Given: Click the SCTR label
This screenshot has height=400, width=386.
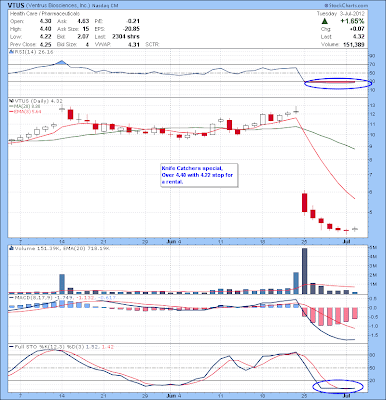Looking at the screenshot, I should coord(152,44).
